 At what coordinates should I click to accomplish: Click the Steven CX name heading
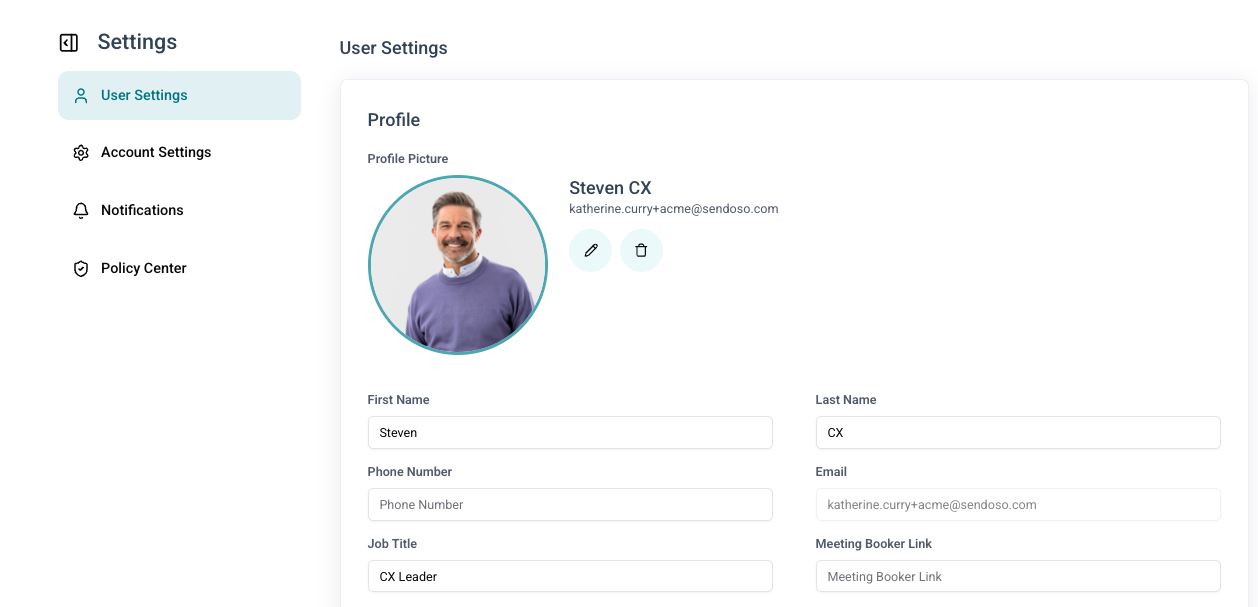610,188
